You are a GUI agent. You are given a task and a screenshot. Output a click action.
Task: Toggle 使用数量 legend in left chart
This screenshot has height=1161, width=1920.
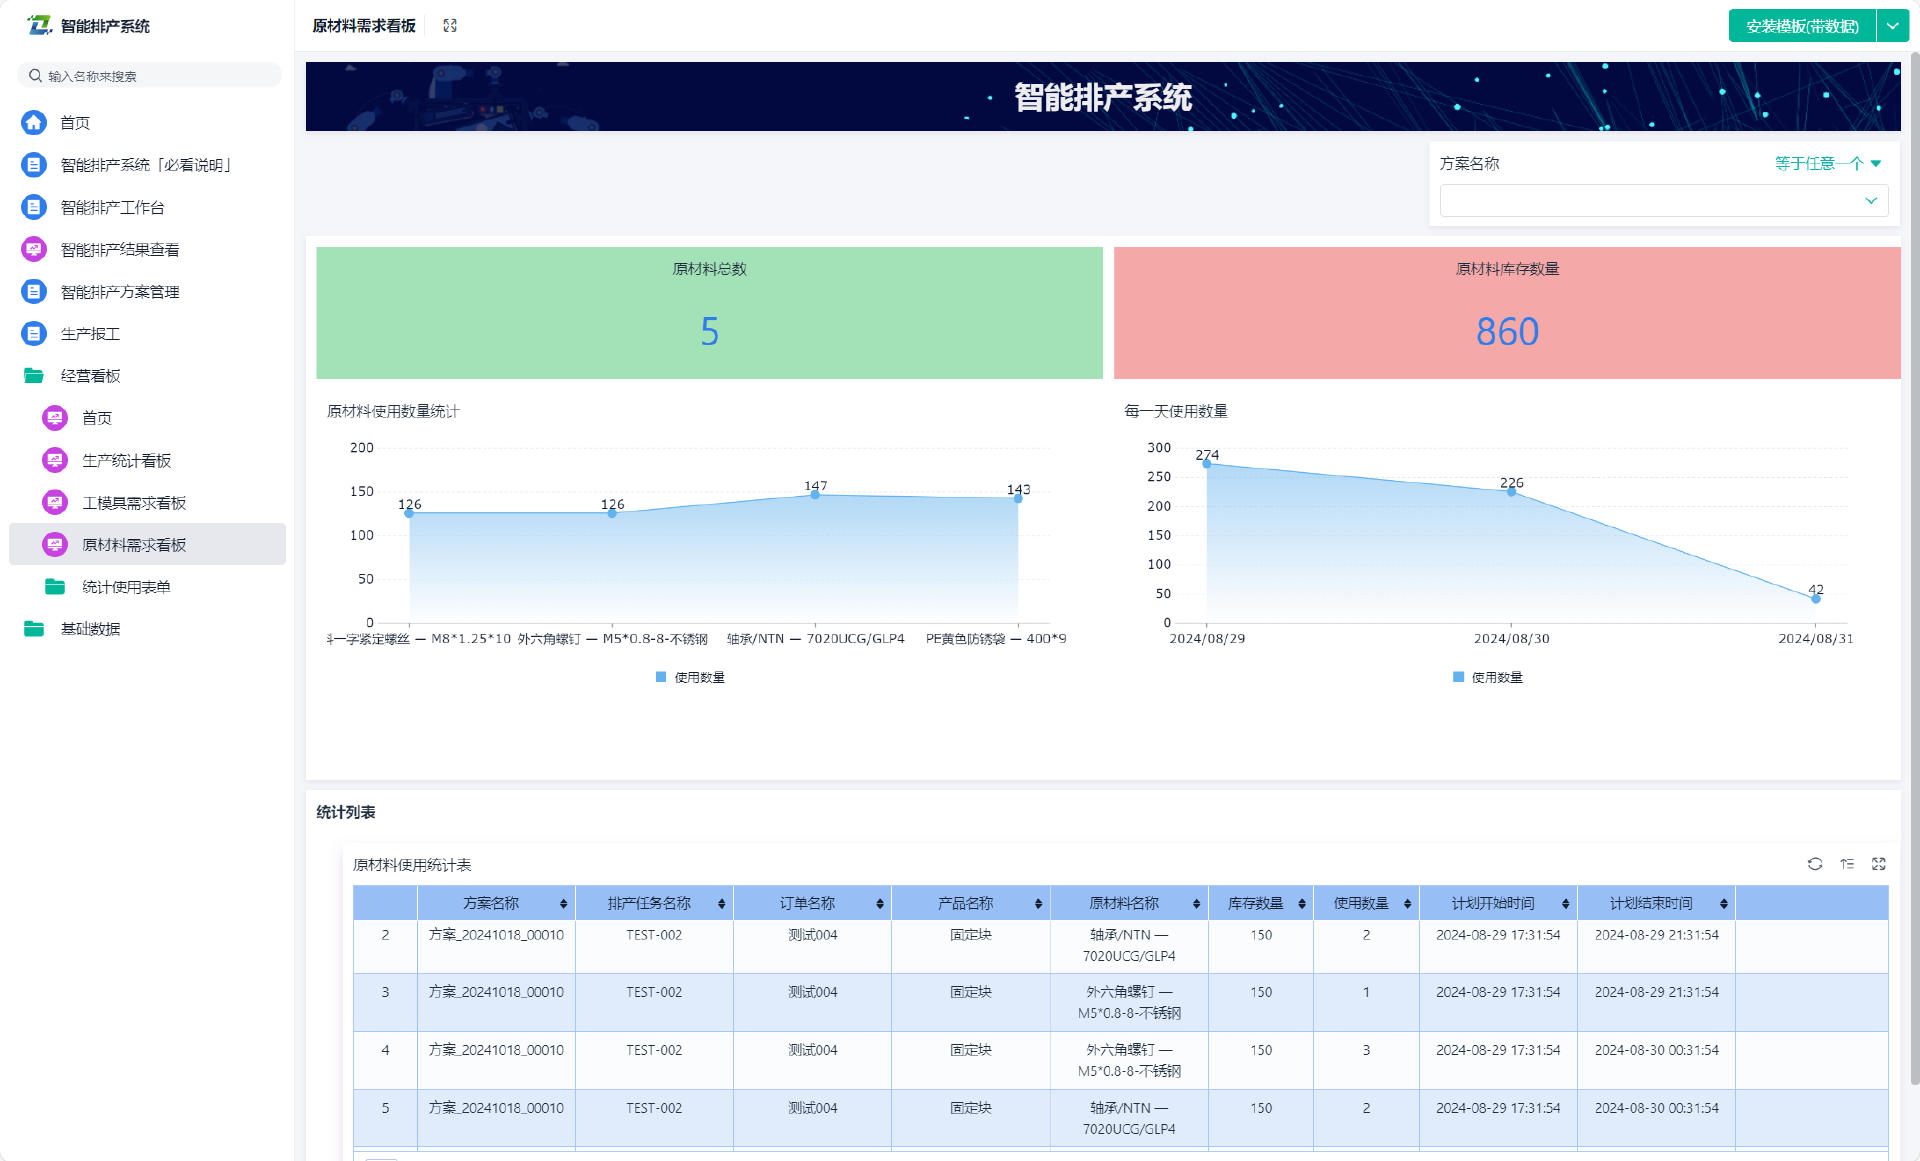(x=690, y=678)
